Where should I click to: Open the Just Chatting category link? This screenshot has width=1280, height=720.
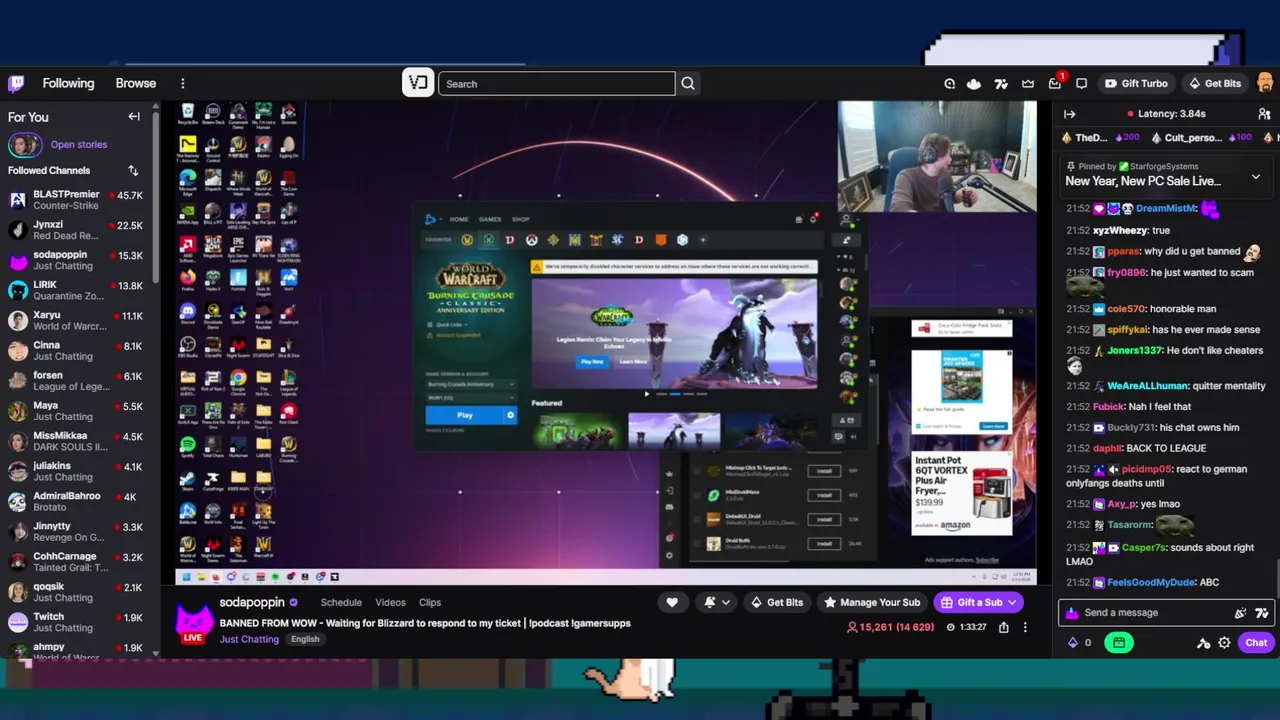249,639
